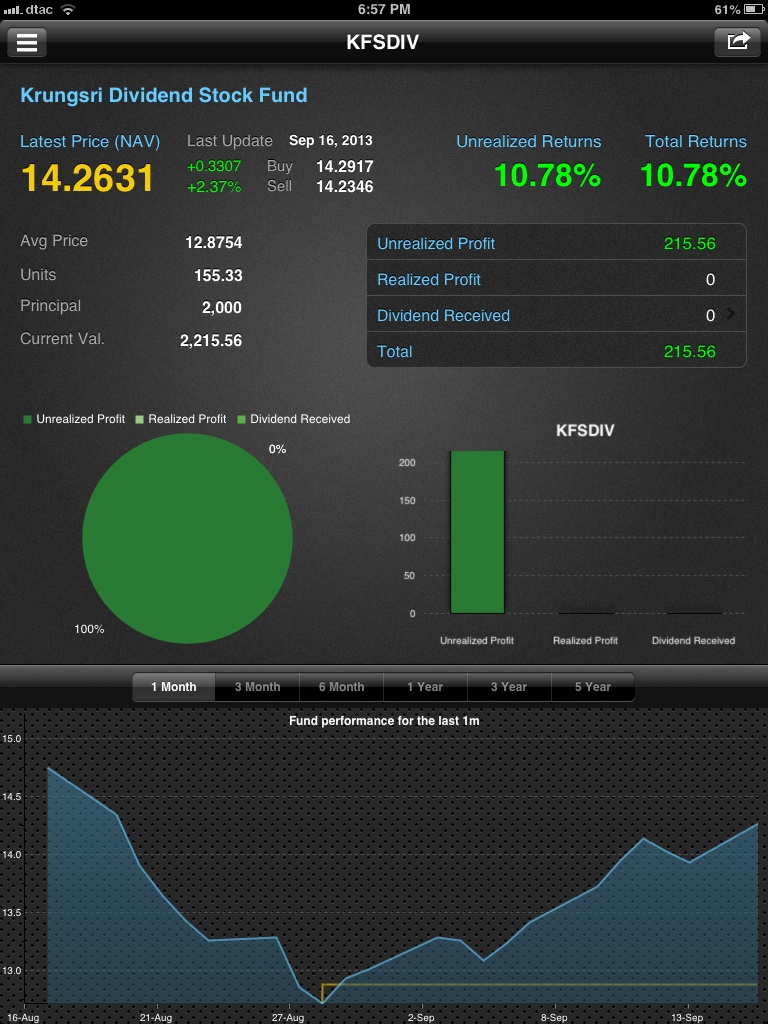Image resolution: width=768 pixels, height=1024 pixels.
Task: Tap the cellular signal bars
Action: 12,10
